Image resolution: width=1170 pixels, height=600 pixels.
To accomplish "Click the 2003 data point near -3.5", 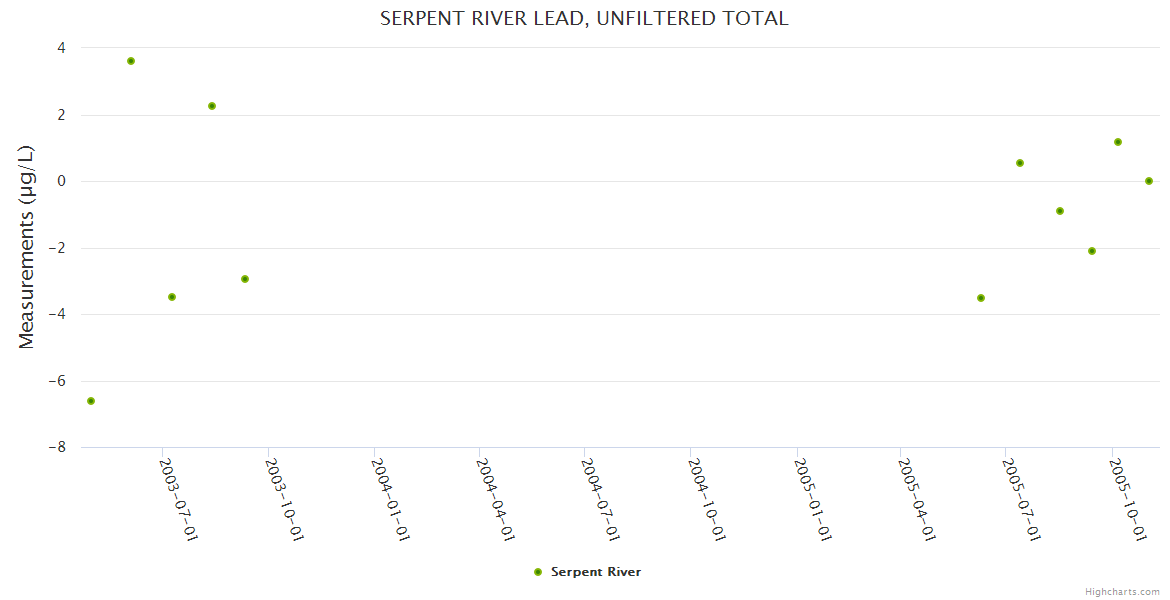I will coord(172,297).
